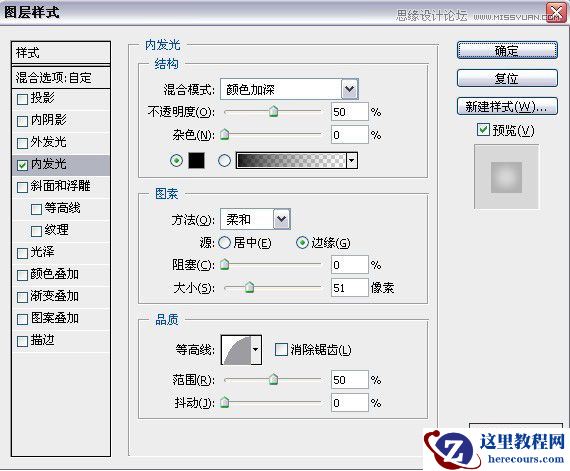The image size is (570, 471).
Task: Uncheck the 内发光 inner glow checkbox
Action: (x=23, y=165)
